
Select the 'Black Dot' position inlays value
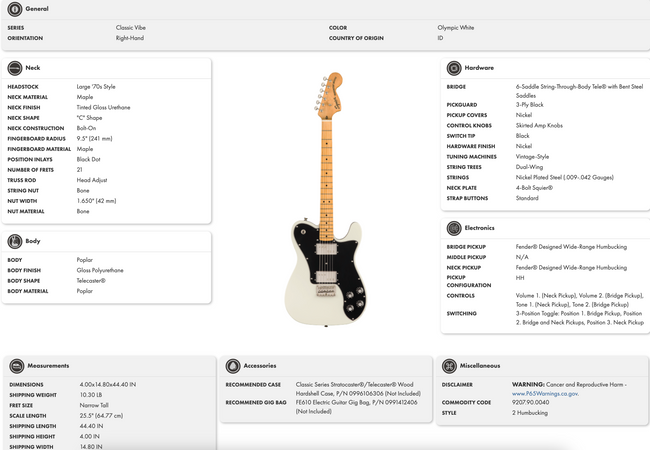(88, 160)
